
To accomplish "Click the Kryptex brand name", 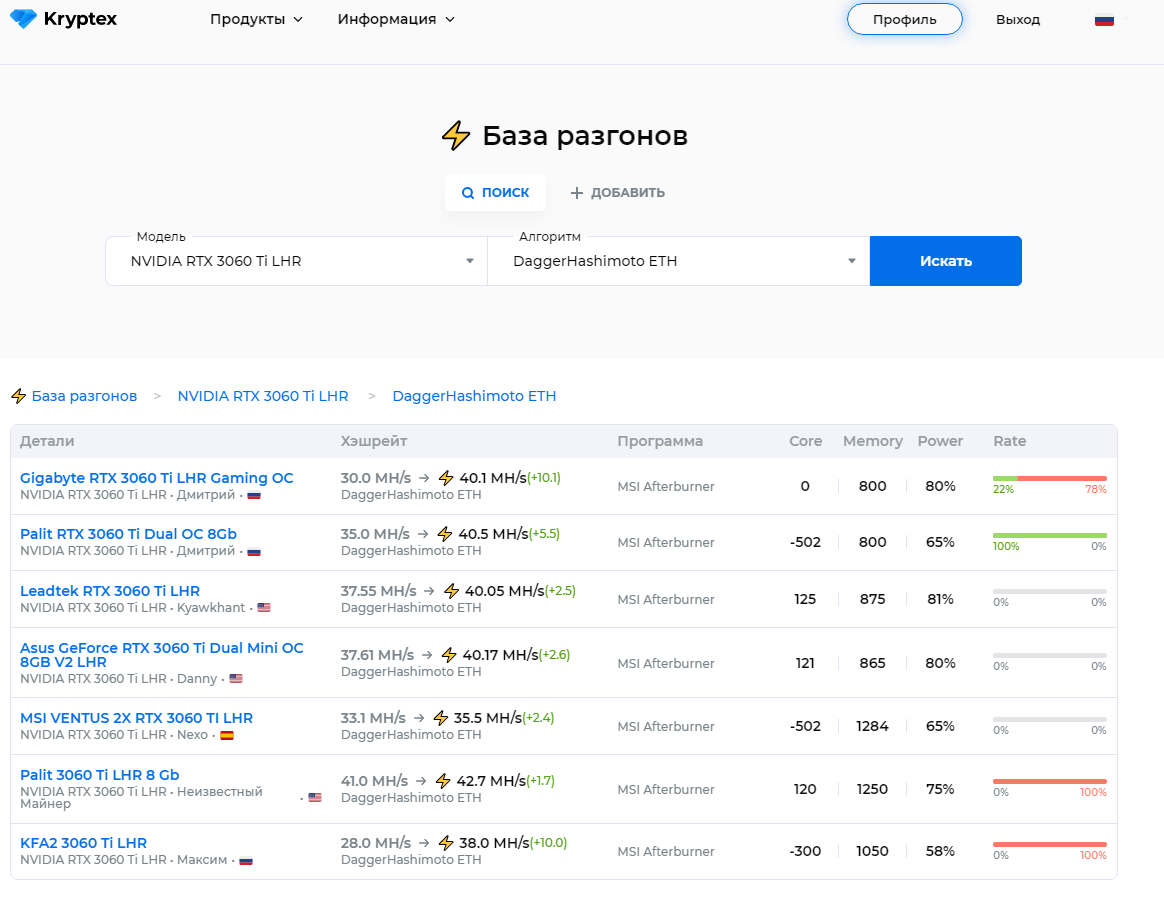I will tap(80, 19).
